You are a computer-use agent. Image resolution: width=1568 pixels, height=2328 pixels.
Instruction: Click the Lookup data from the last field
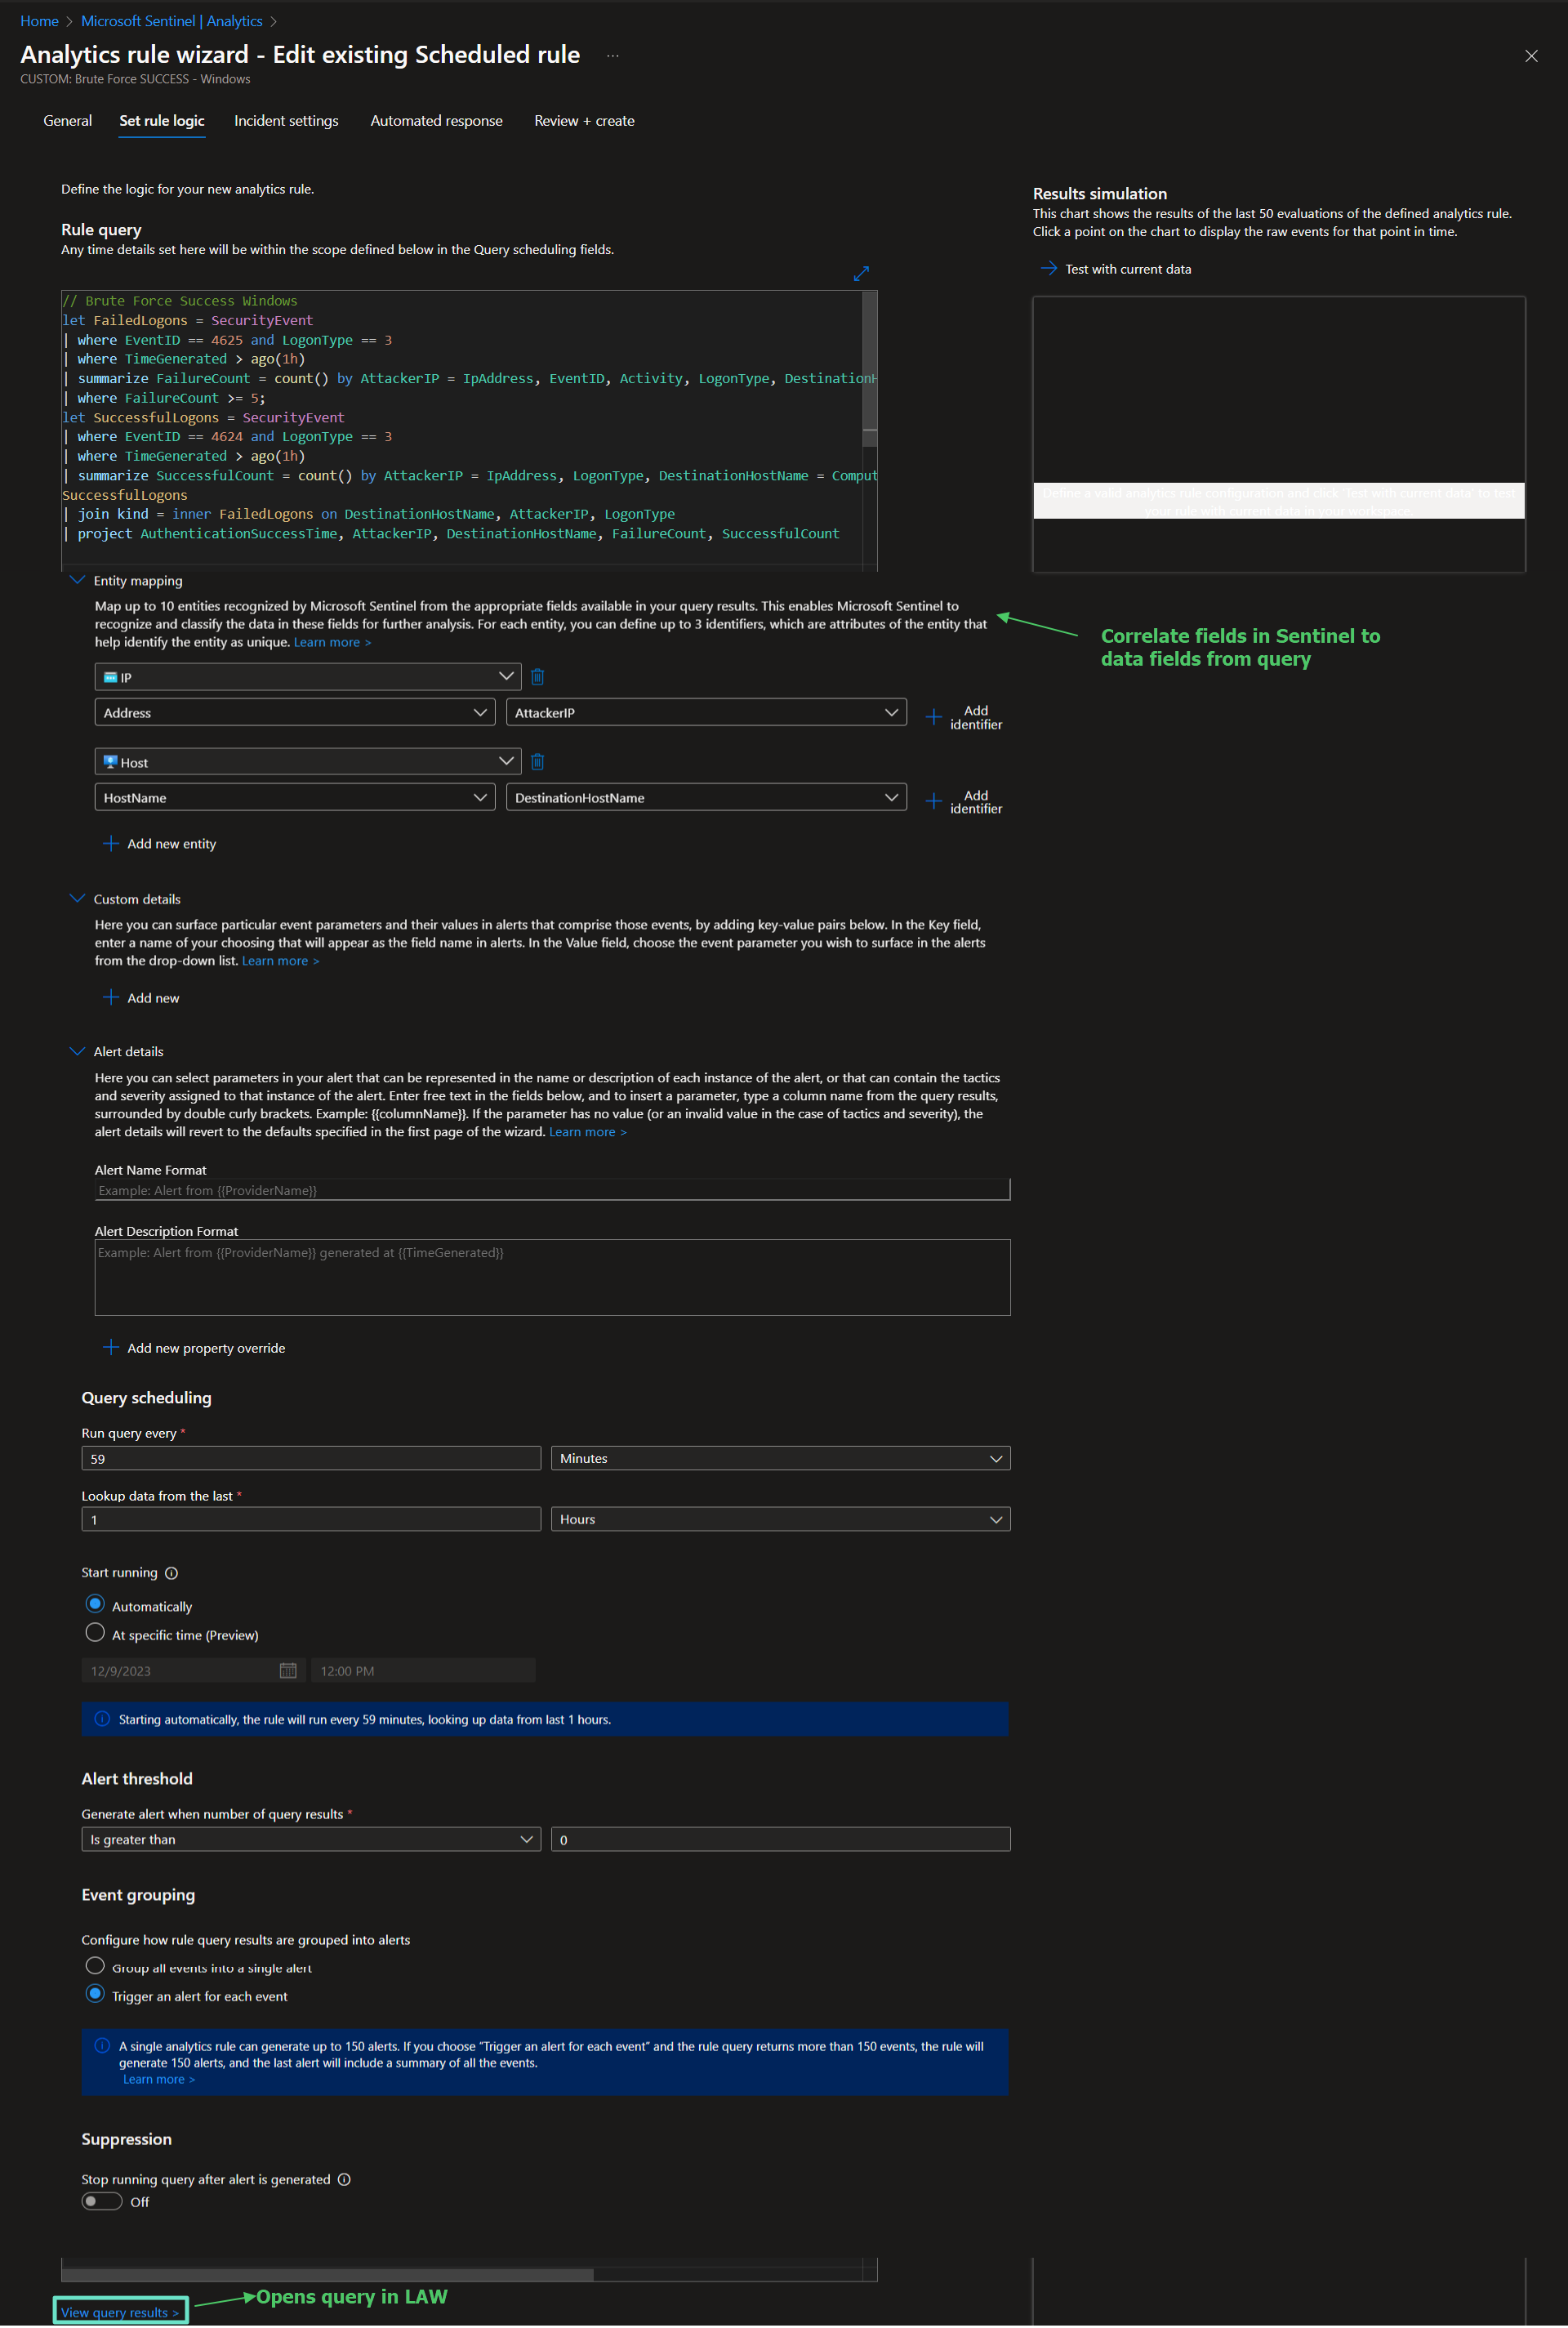311,1519
